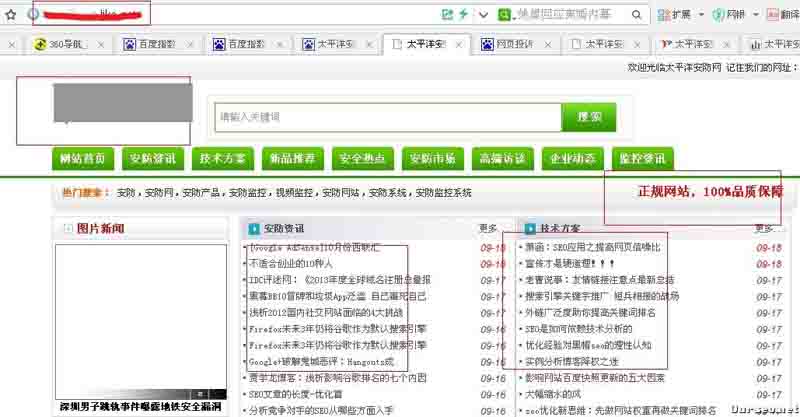Click the 安防资讯 section header icon

click(x=254, y=228)
